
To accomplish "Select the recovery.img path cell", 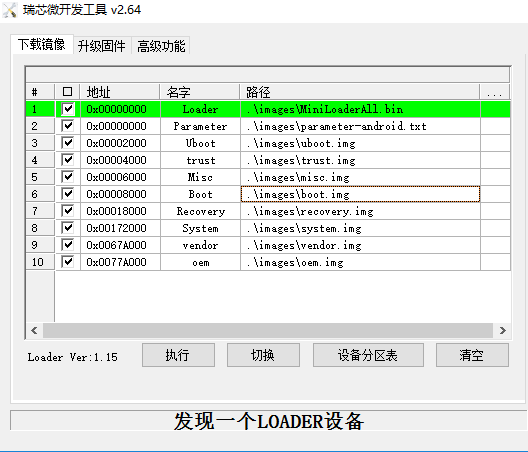I will [x=360, y=211].
